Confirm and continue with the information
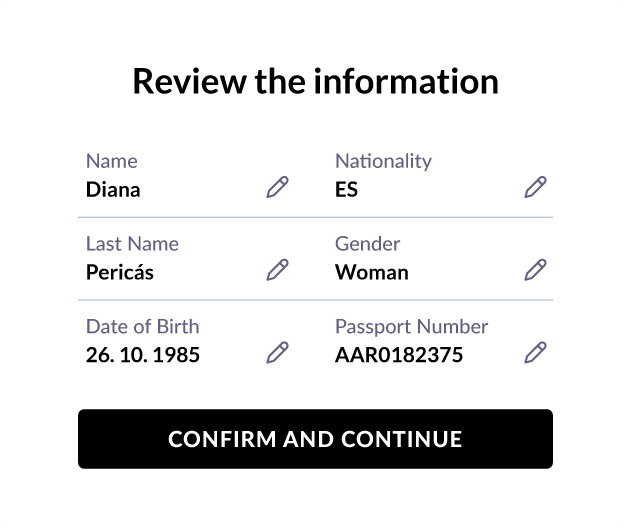The height and width of the screenshot is (532, 631). click(x=316, y=439)
